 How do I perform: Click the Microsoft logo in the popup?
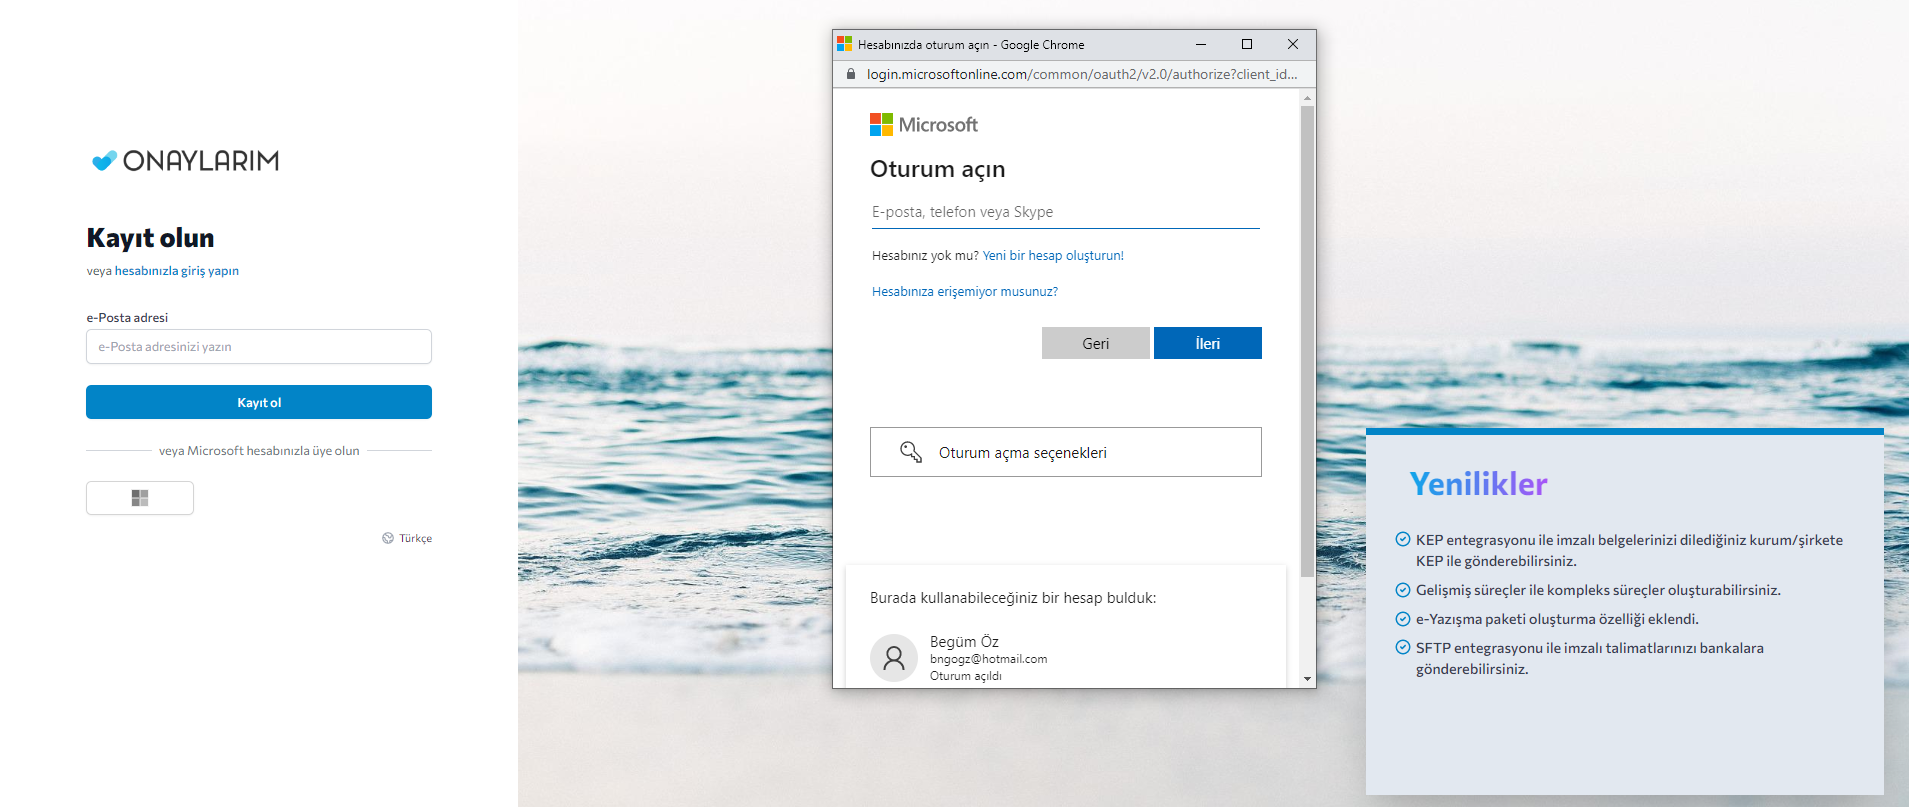coord(881,125)
